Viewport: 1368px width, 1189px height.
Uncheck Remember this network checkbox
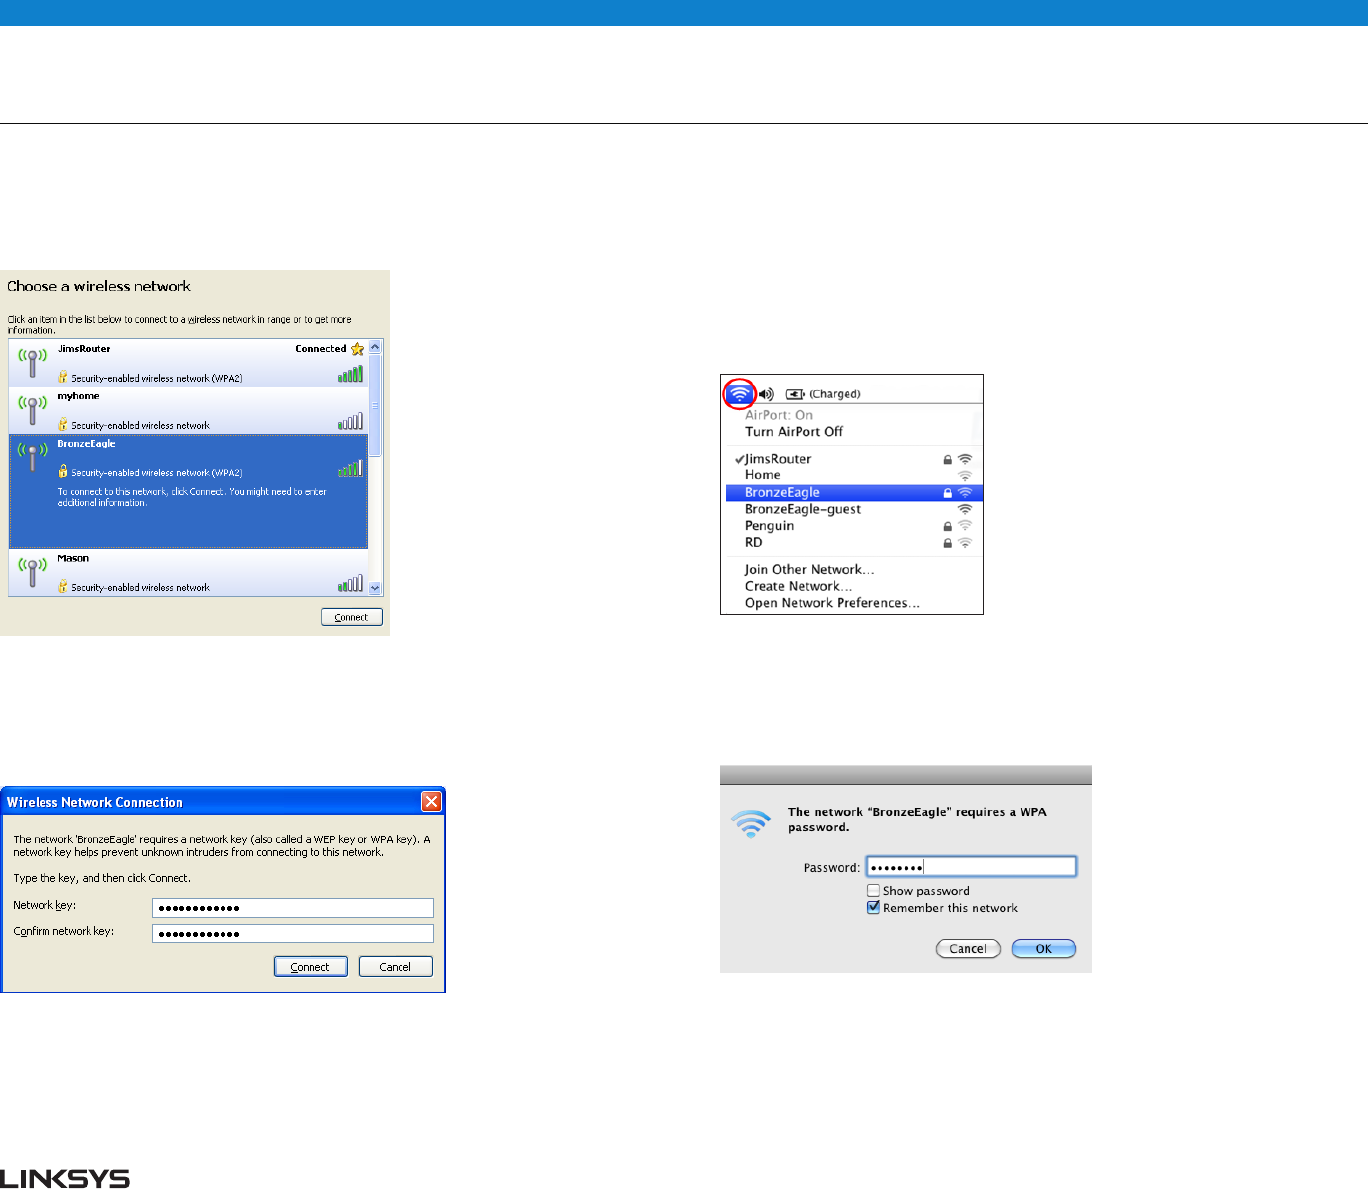pos(873,908)
